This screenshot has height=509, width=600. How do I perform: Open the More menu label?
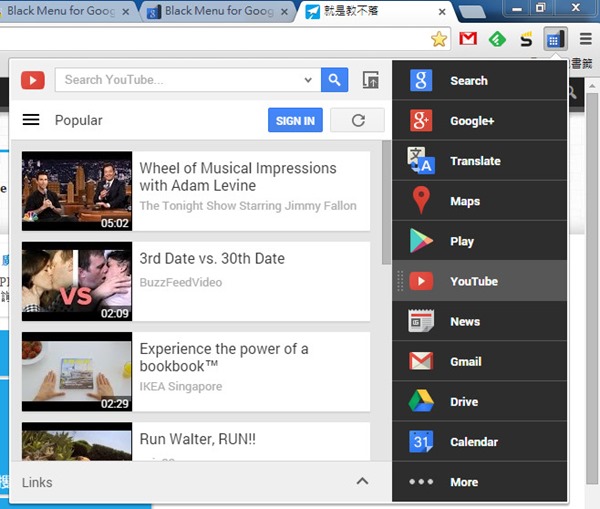click(464, 482)
